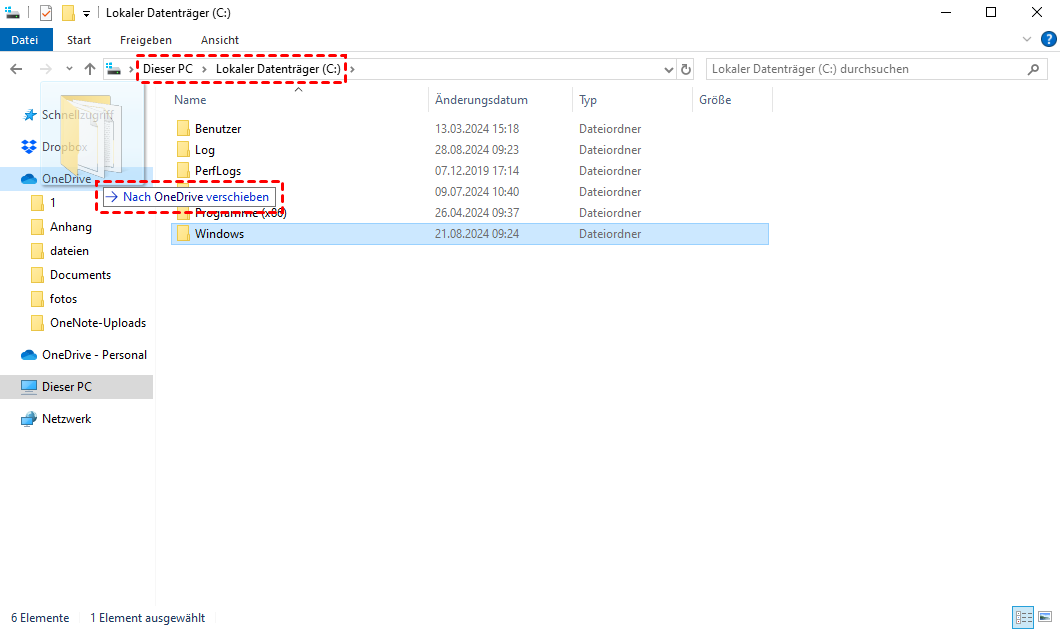1061x629 pixels.
Task: Open the Datei menu
Action: point(25,40)
